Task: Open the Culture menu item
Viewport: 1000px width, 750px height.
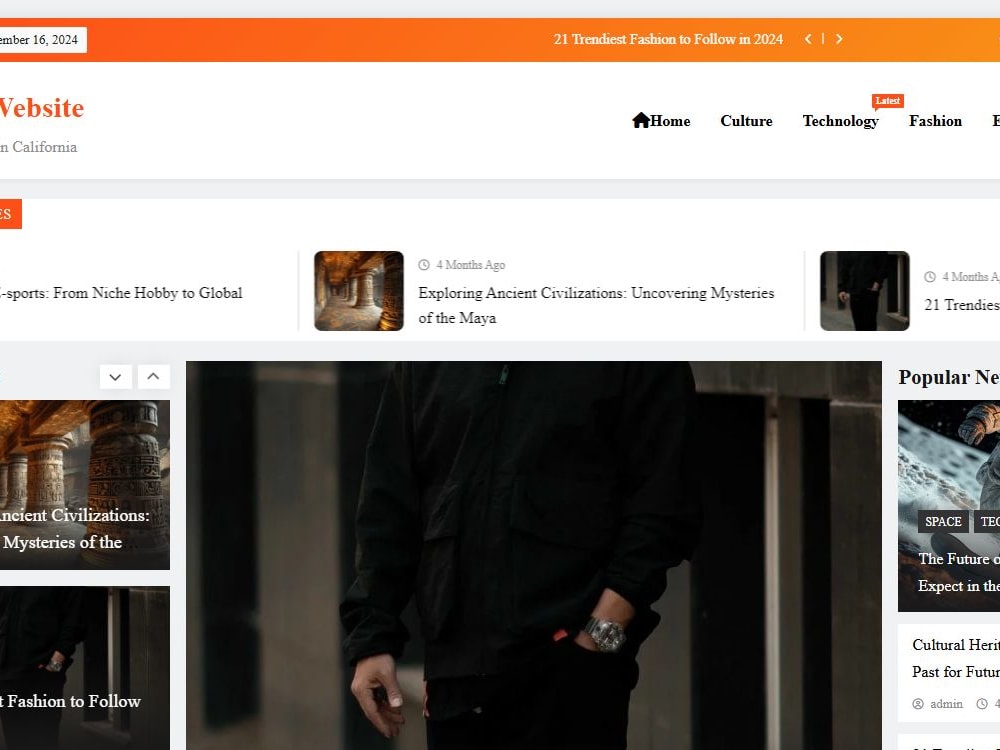Action: (x=746, y=121)
